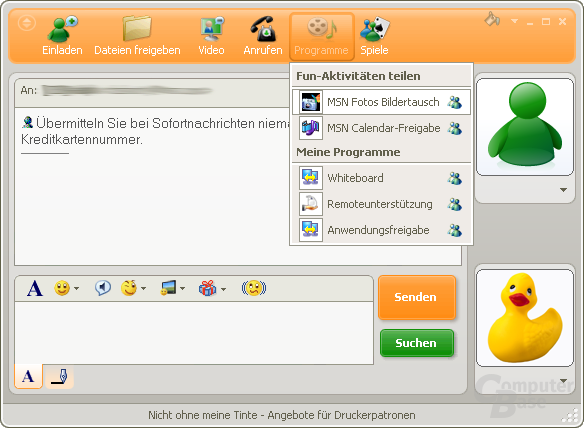The image size is (584, 428).
Task: Click people icon beside Whiteboard
Action: (x=455, y=178)
